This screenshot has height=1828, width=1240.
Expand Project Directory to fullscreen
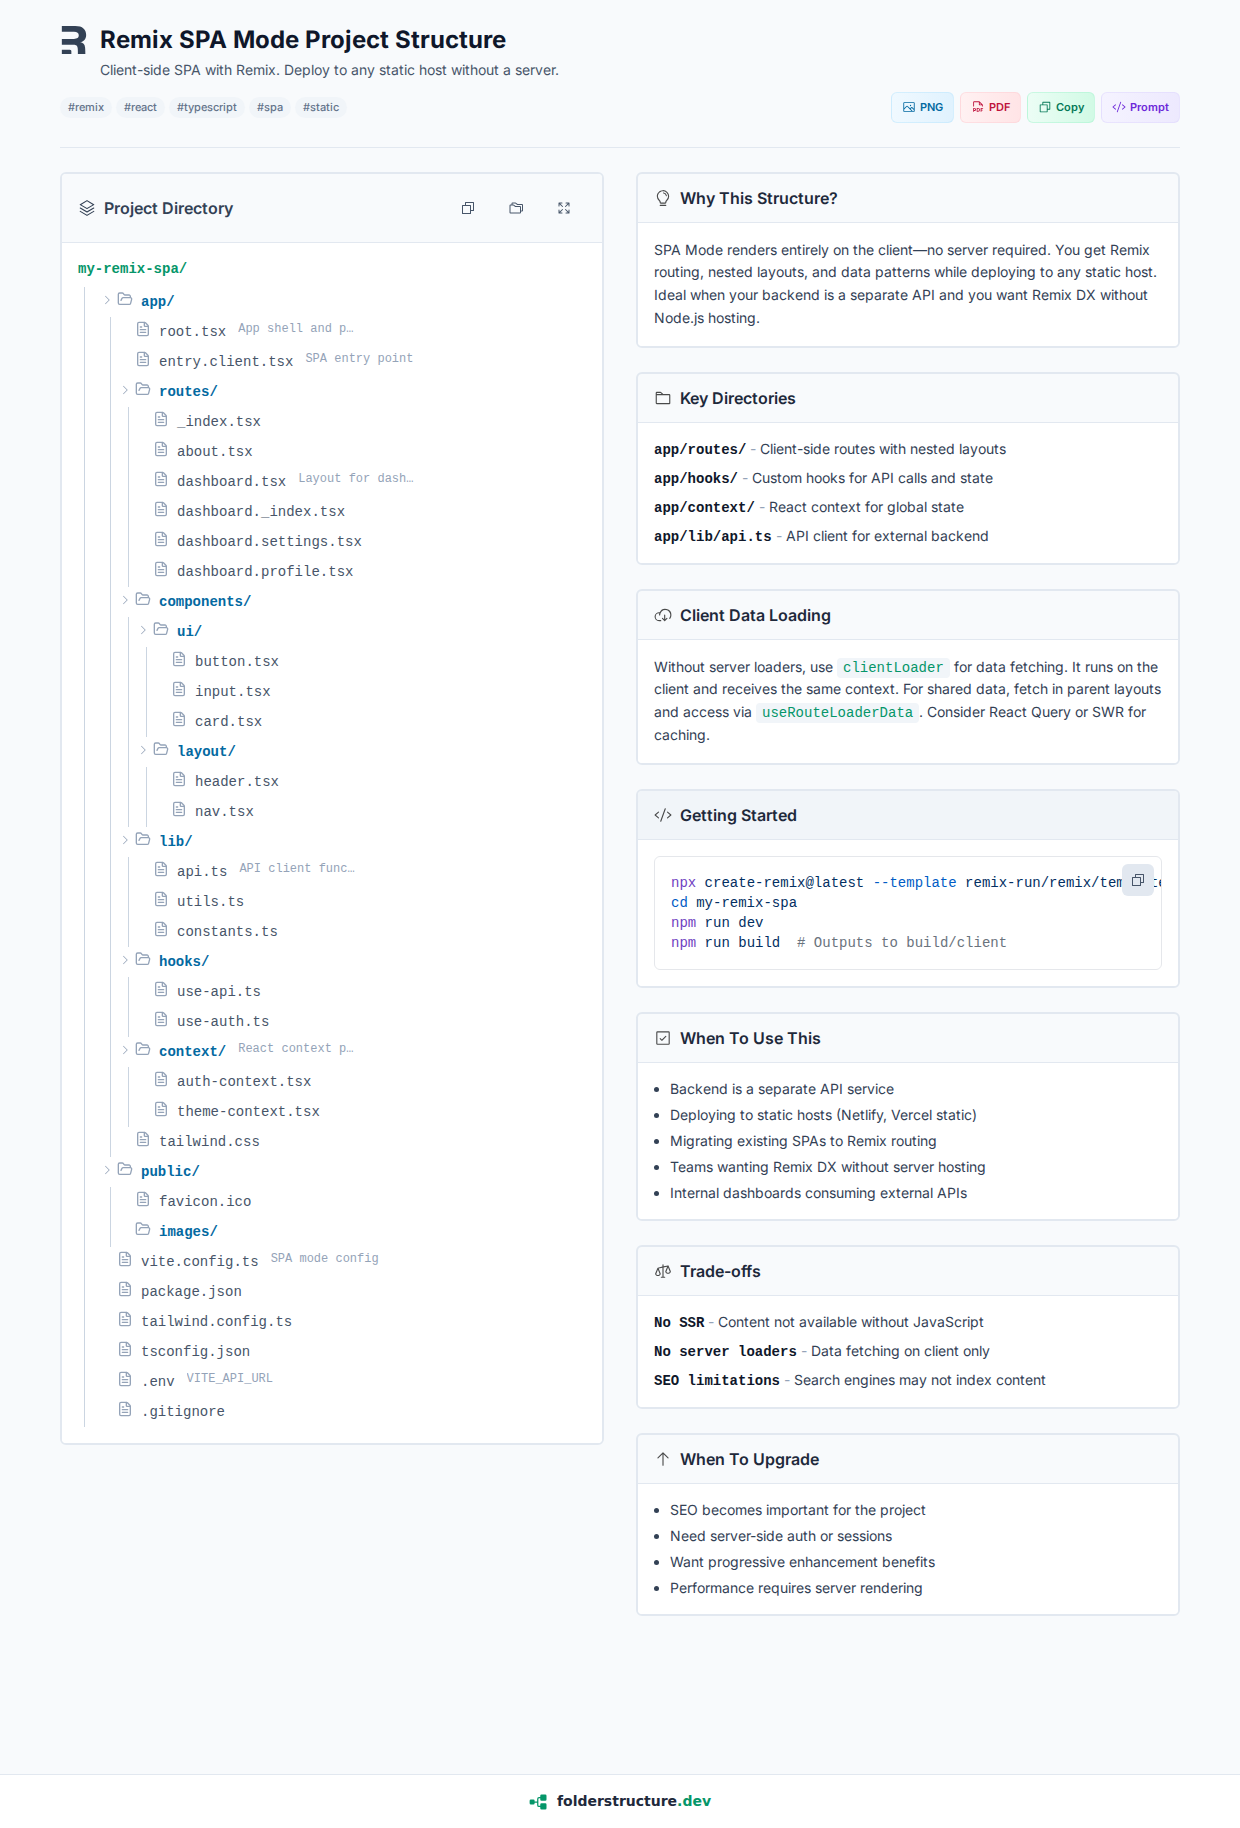click(x=564, y=208)
